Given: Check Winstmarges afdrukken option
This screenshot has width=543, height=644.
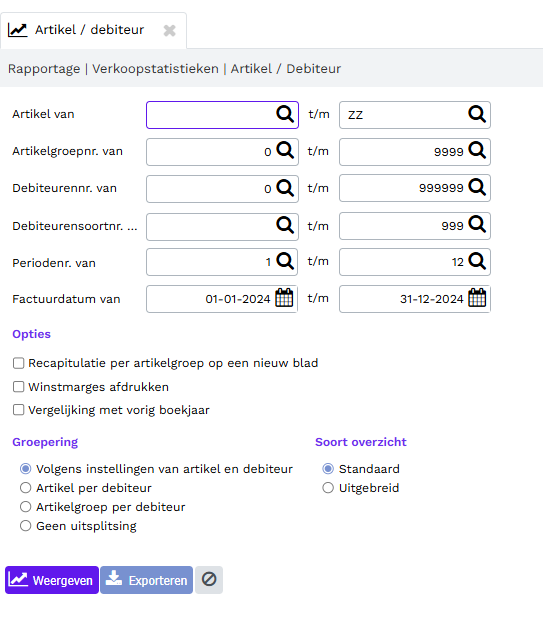Looking at the screenshot, I should tap(18, 387).
